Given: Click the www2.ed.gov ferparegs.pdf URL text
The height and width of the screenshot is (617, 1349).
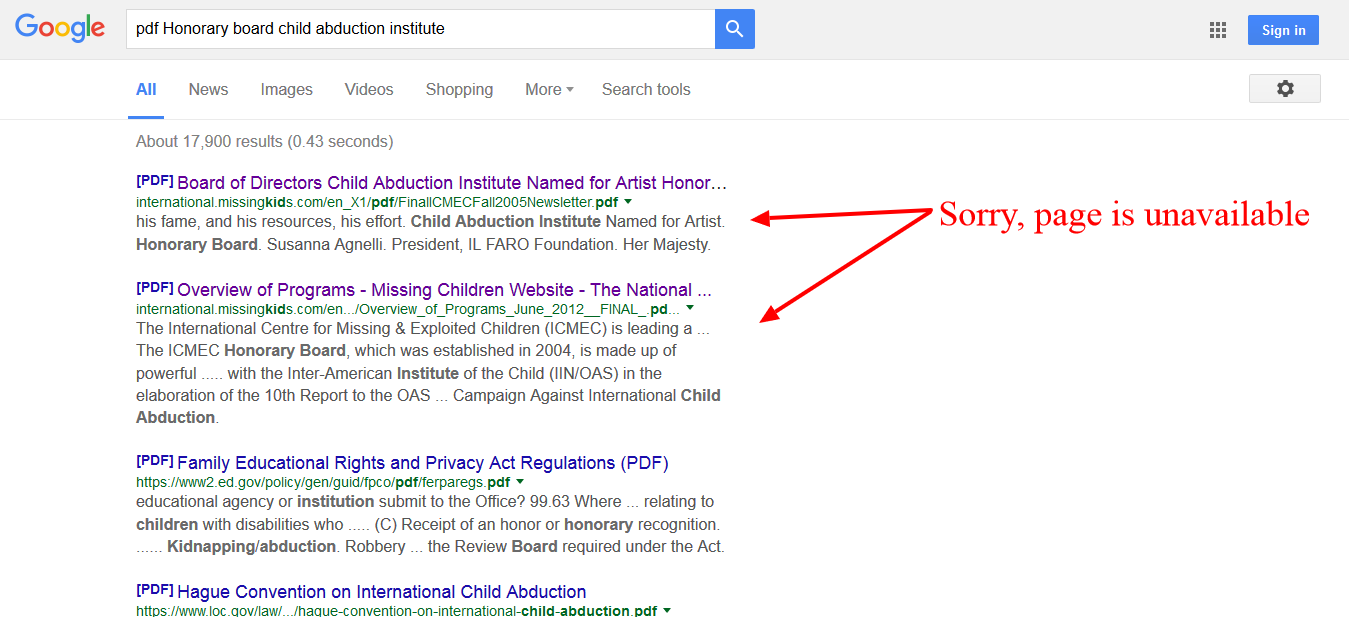Looking at the screenshot, I should [323, 482].
